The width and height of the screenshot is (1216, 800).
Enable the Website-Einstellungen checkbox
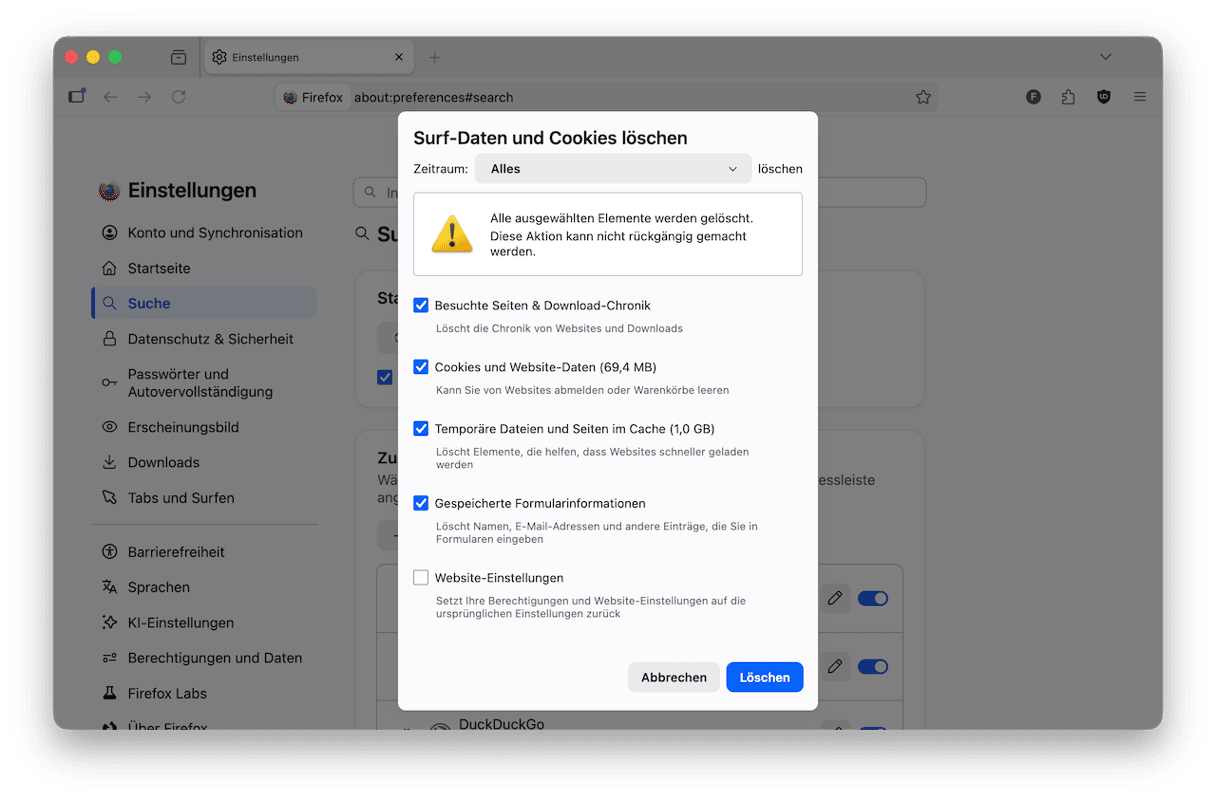click(421, 577)
